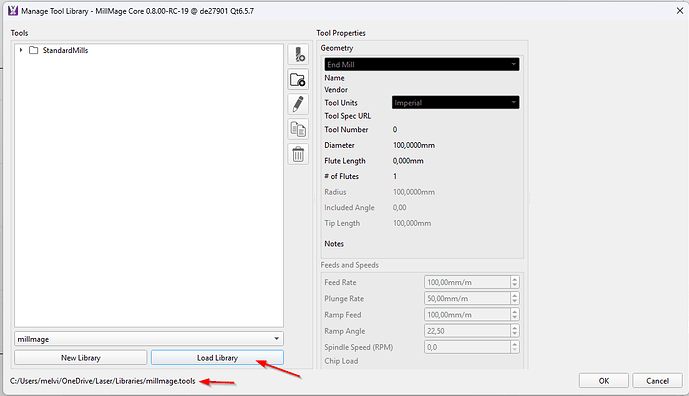The width and height of the screenshot is (689, 396).
Task: Increase Spindle Speed with up arrow
Action: pos(515,344)
